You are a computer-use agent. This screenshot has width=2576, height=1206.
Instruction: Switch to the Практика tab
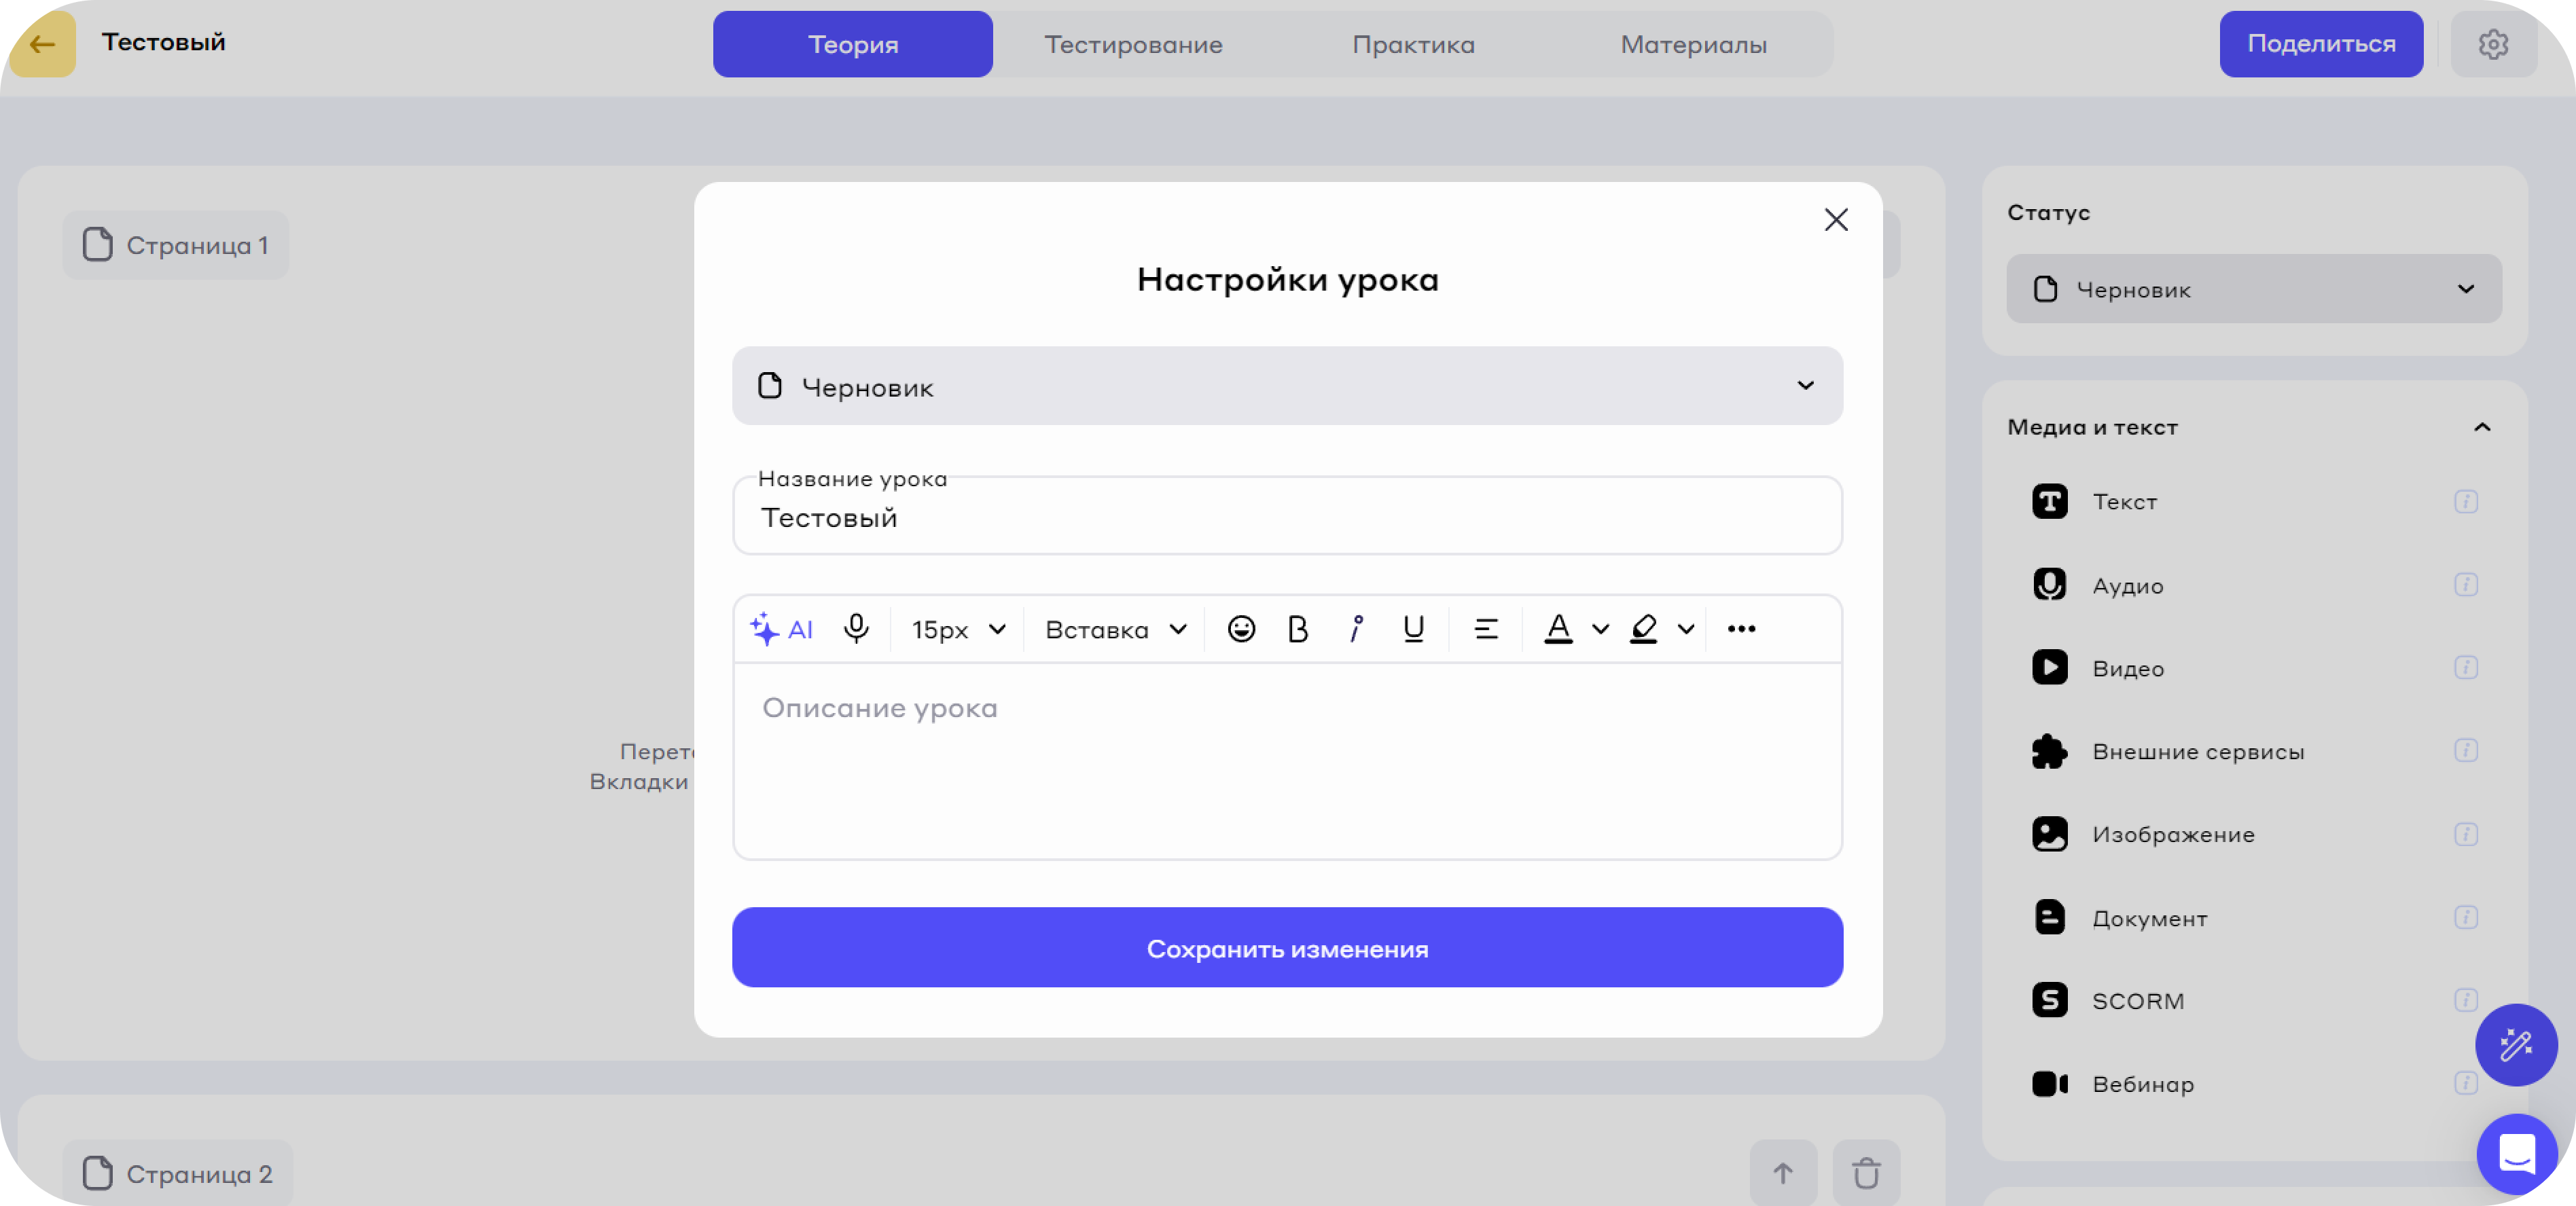click(x=1413, y=45)
